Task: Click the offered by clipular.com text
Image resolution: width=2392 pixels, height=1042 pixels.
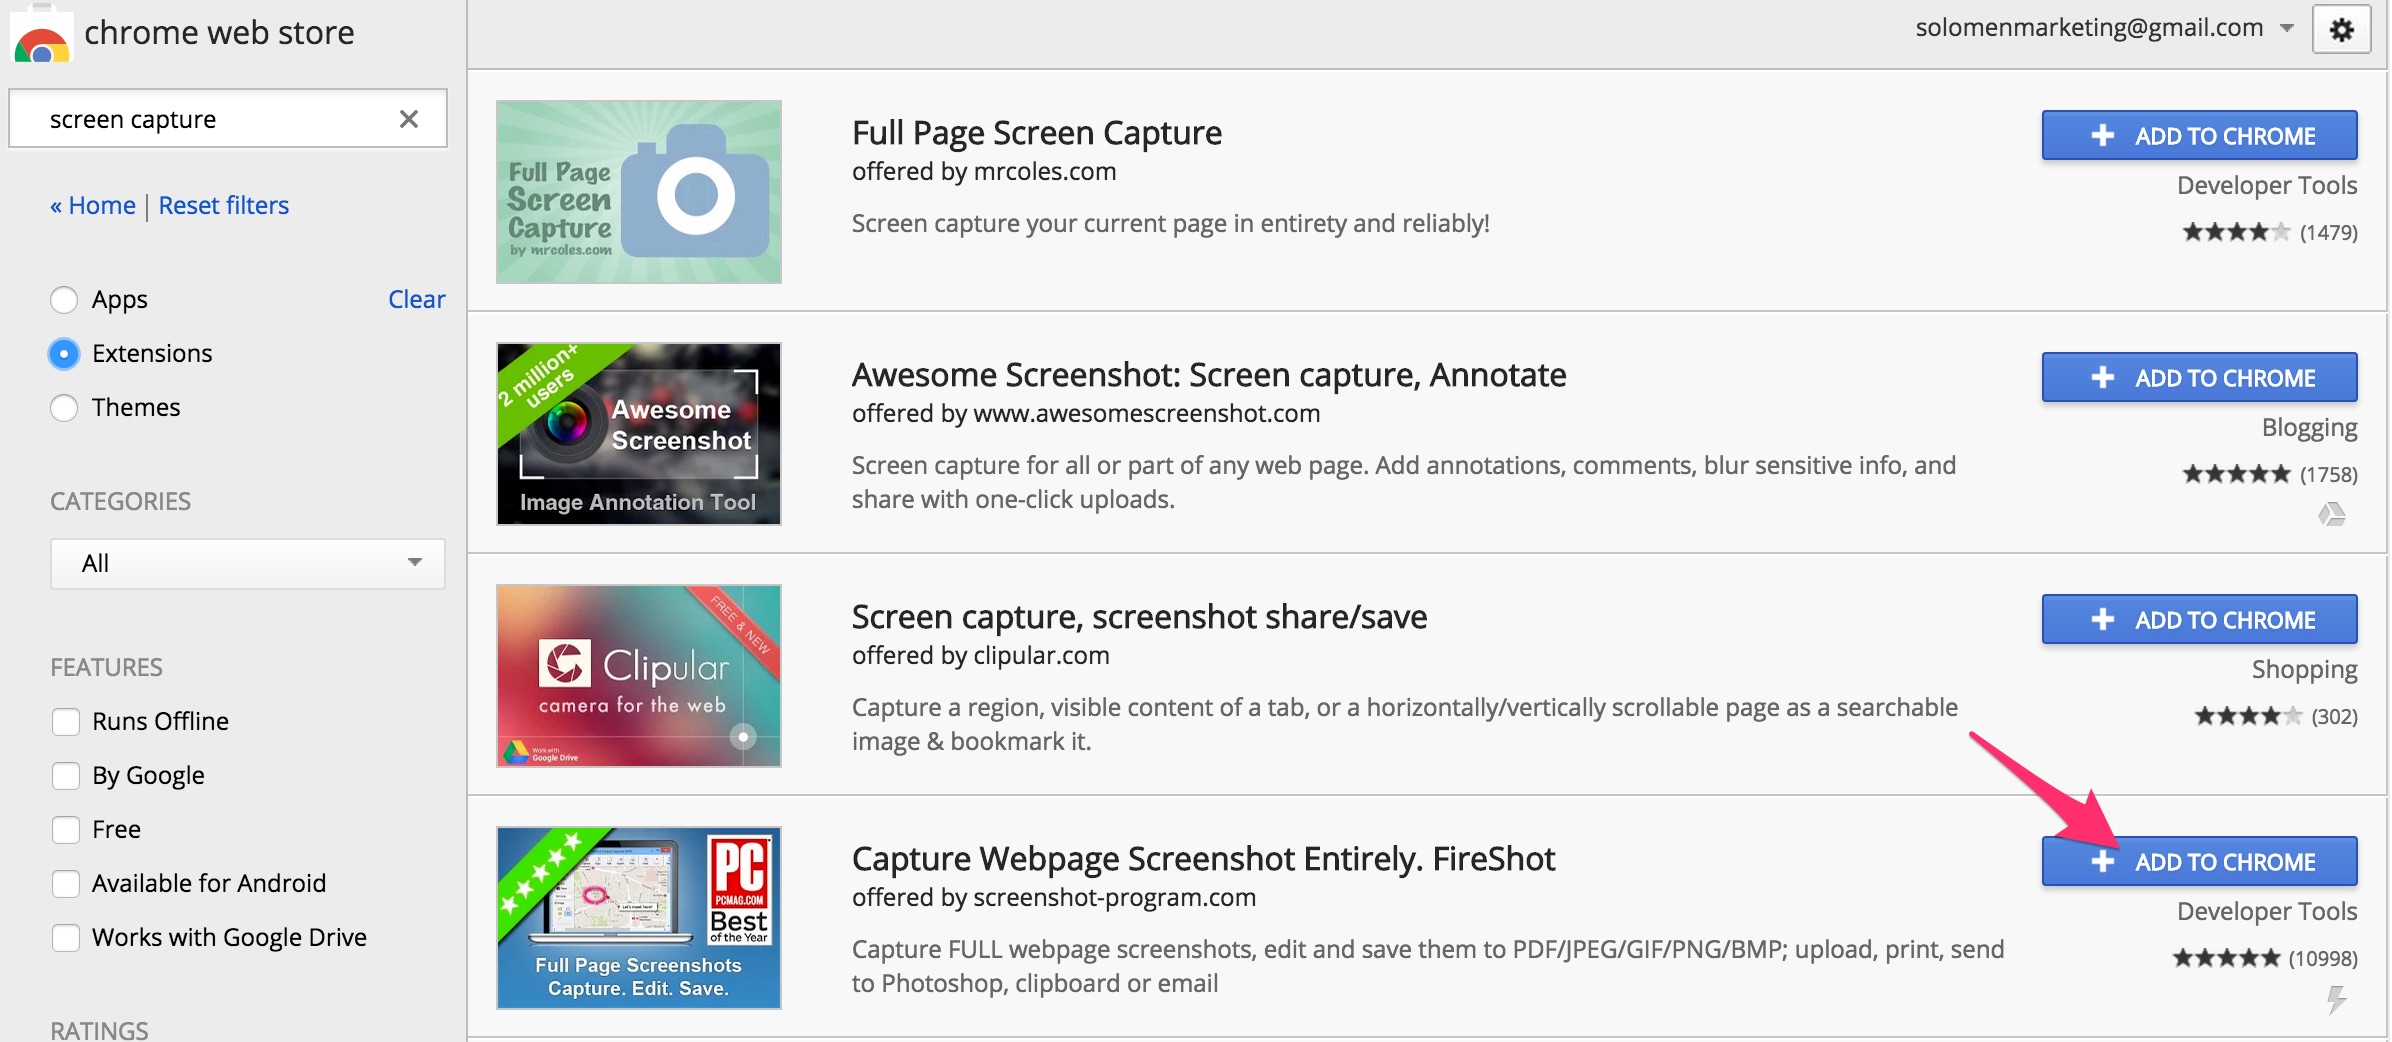Action: [981, 656]
